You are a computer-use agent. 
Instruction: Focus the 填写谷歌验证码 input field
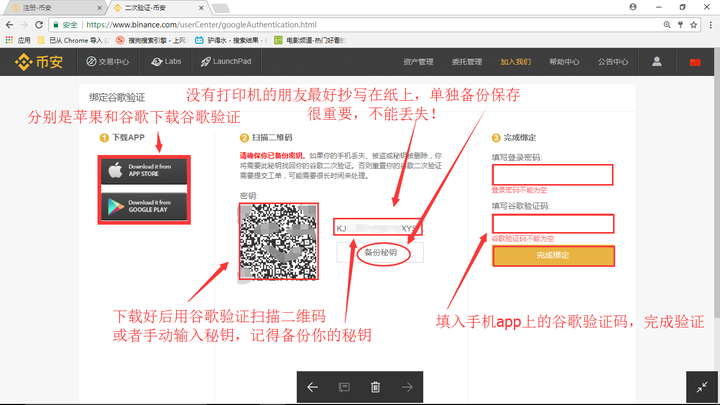tap(553, 224)
